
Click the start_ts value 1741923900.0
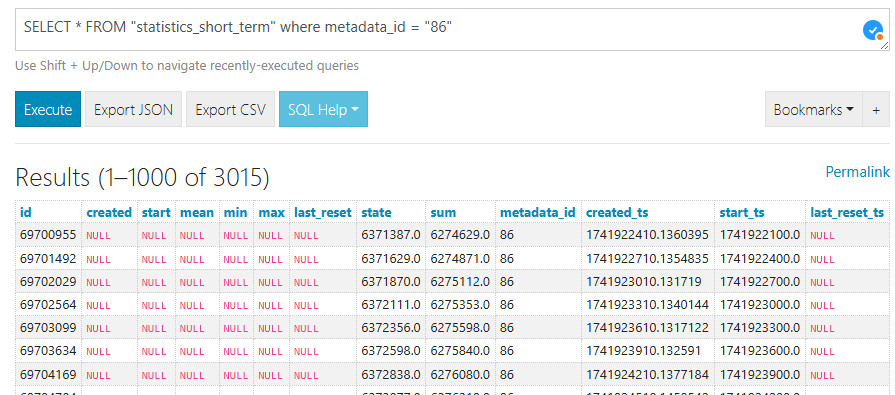tap(760, 375)
